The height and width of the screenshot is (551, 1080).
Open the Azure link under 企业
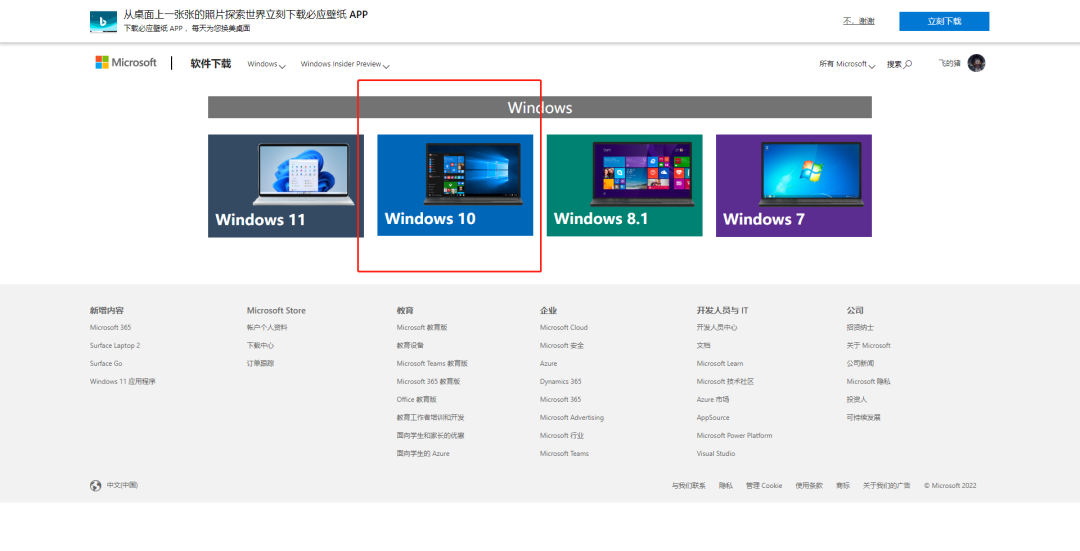click(549, 364)
